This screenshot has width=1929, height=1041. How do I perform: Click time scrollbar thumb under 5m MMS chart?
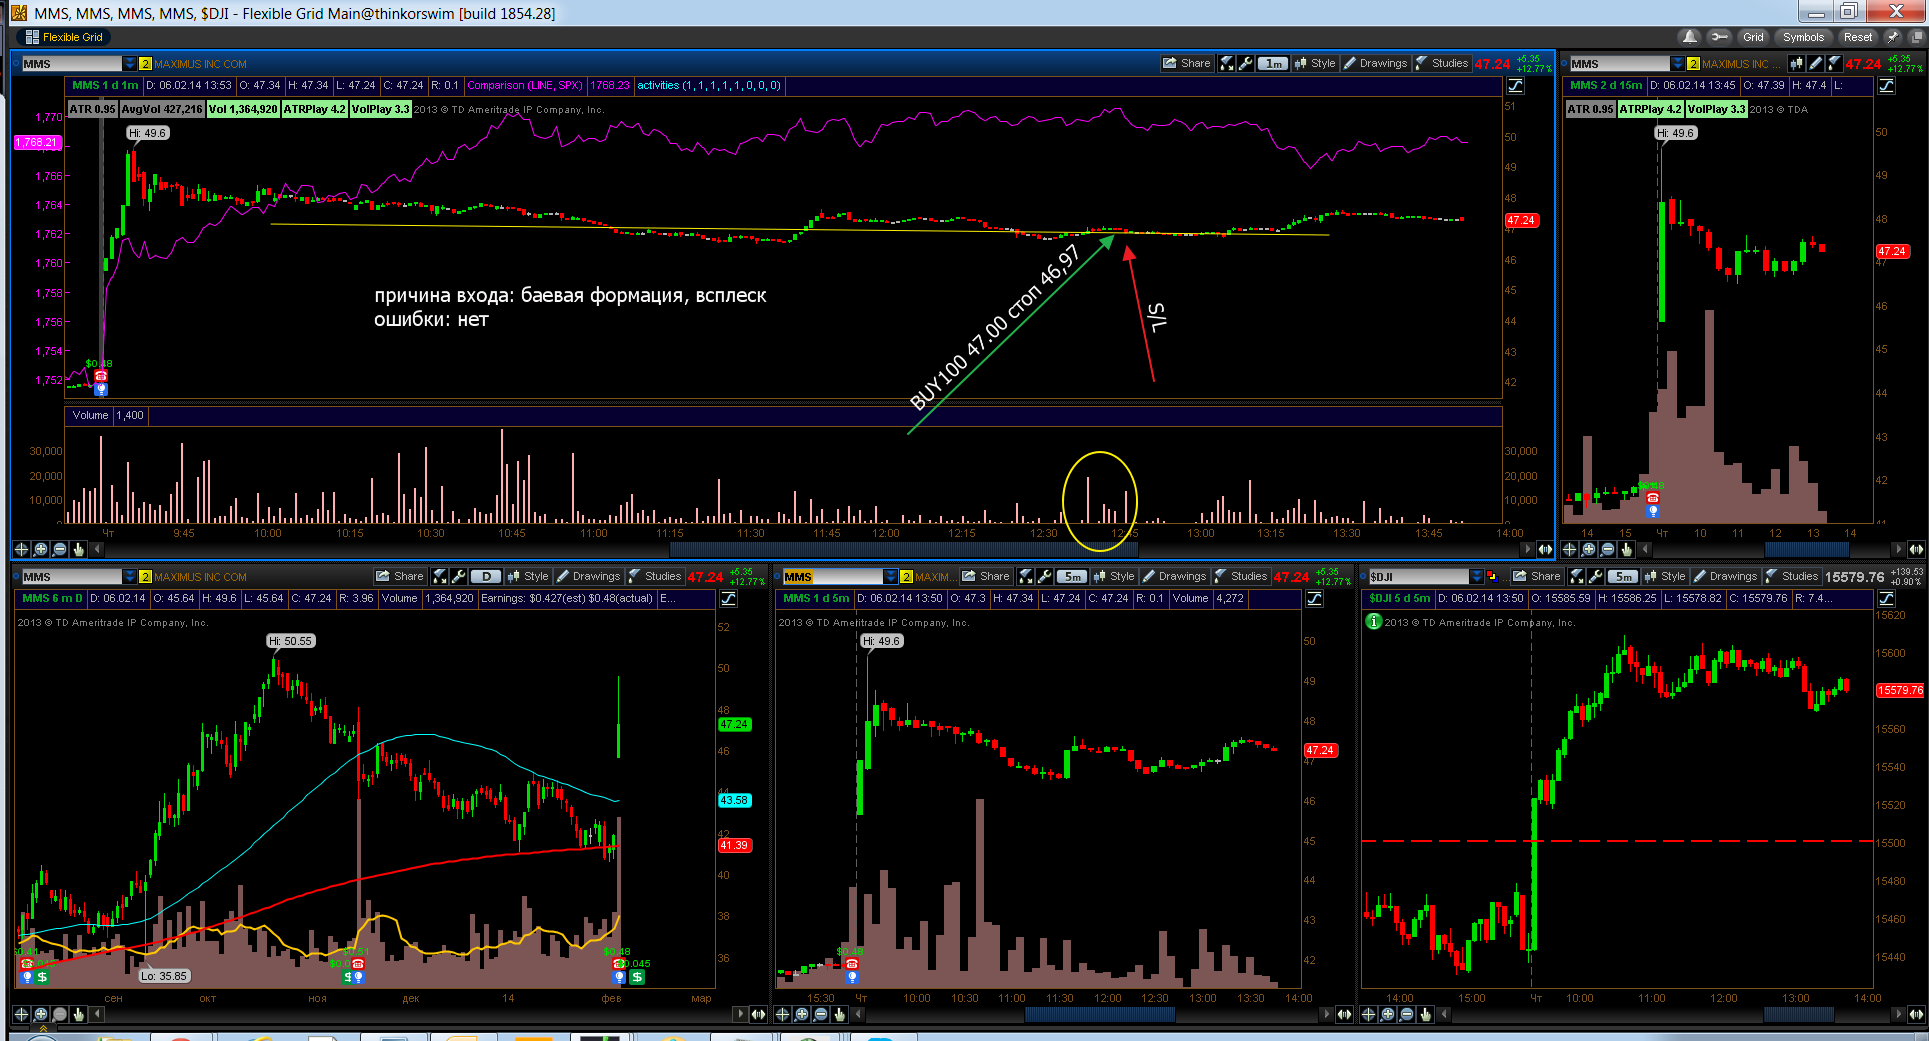point(1099,1014)
